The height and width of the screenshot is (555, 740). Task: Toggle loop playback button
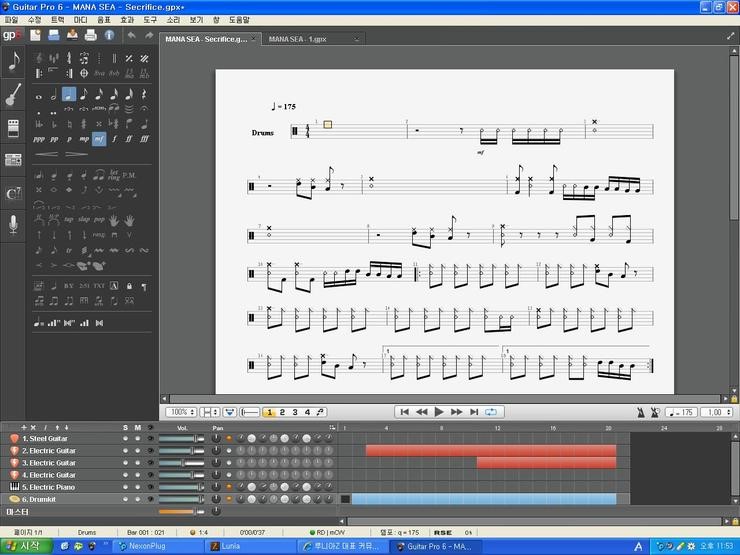[x=491, y=412]
